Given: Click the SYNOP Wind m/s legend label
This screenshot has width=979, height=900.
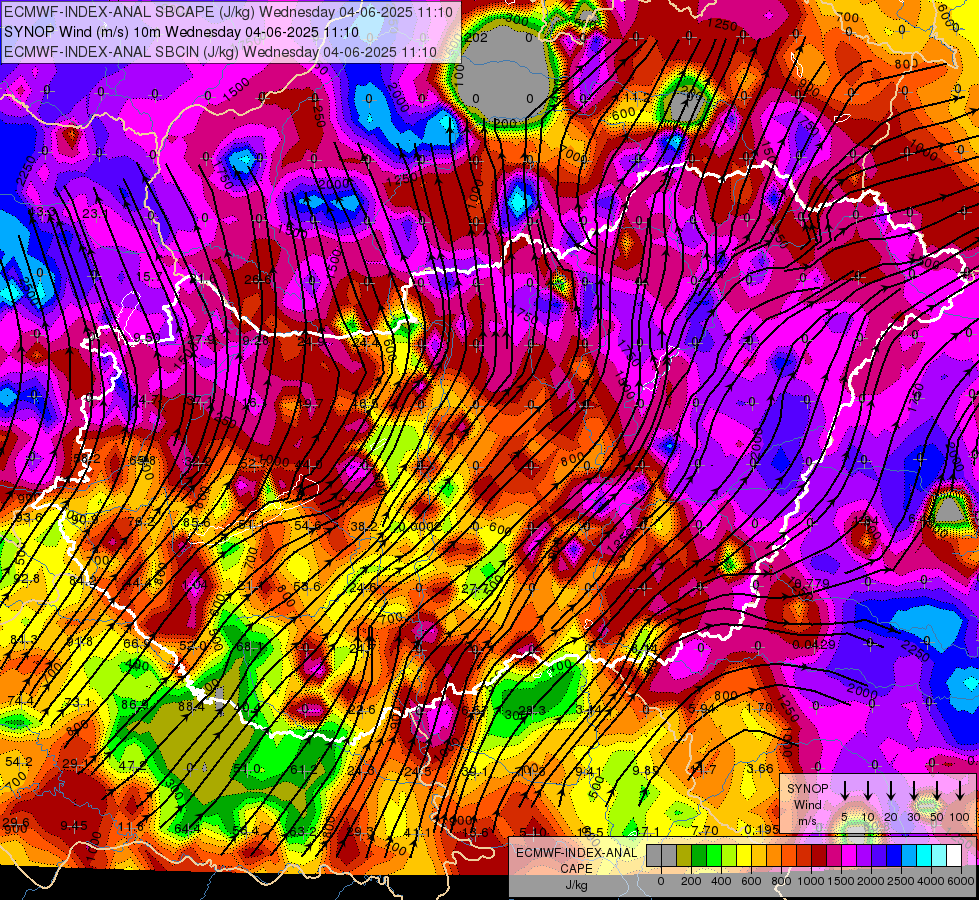Looking at the screenshot, I should pos(807,804).
